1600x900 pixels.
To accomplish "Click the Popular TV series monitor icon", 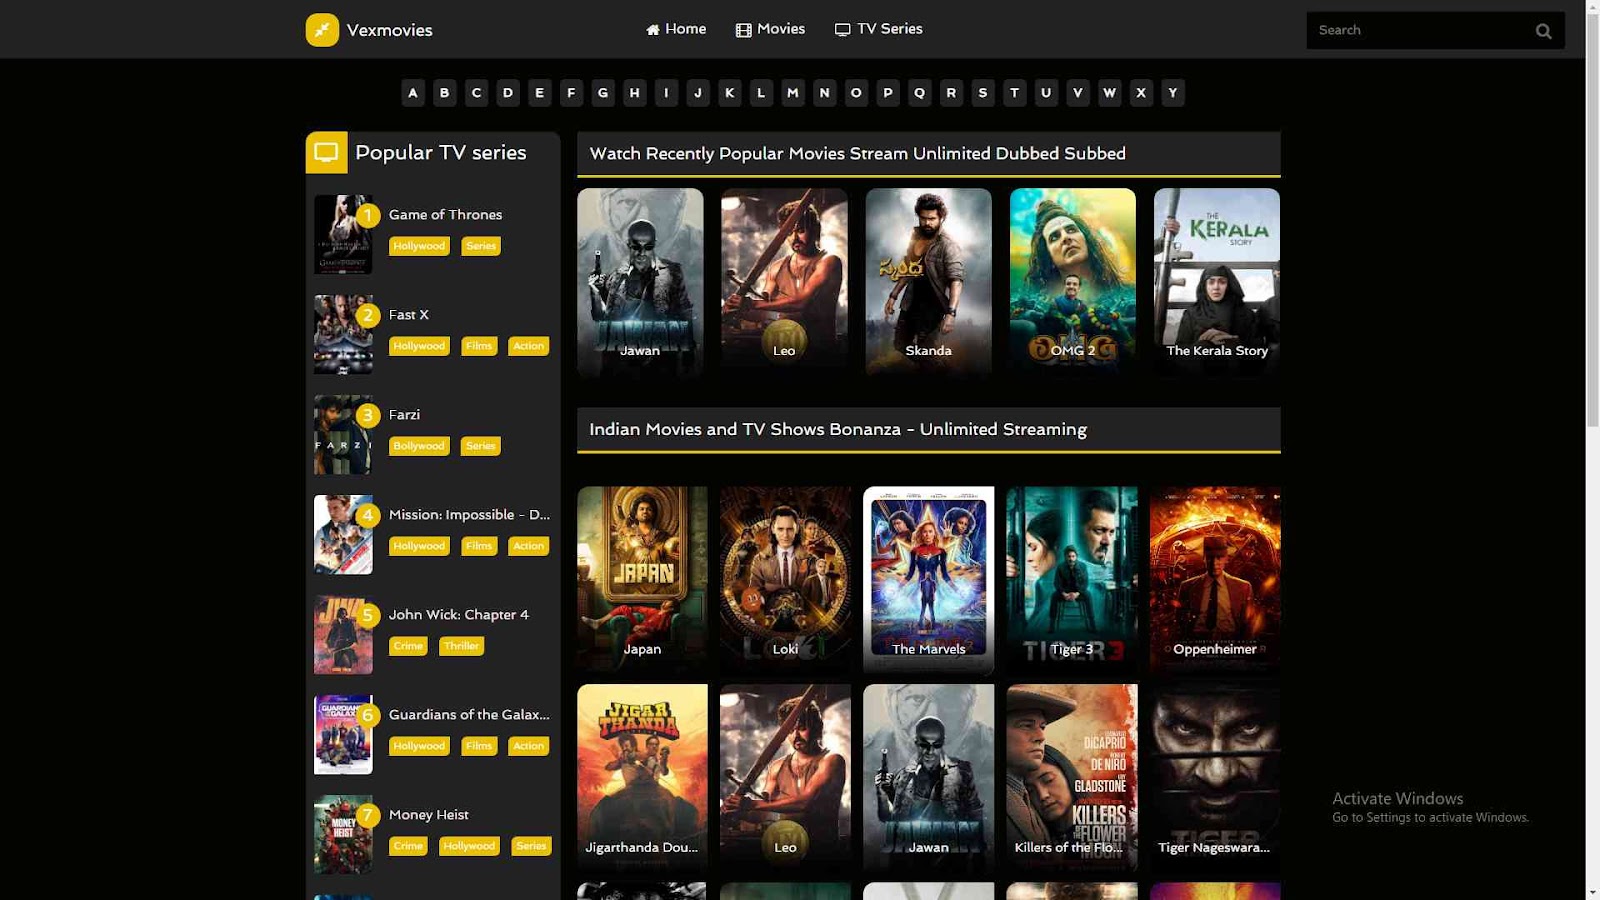I will (326, 153).
